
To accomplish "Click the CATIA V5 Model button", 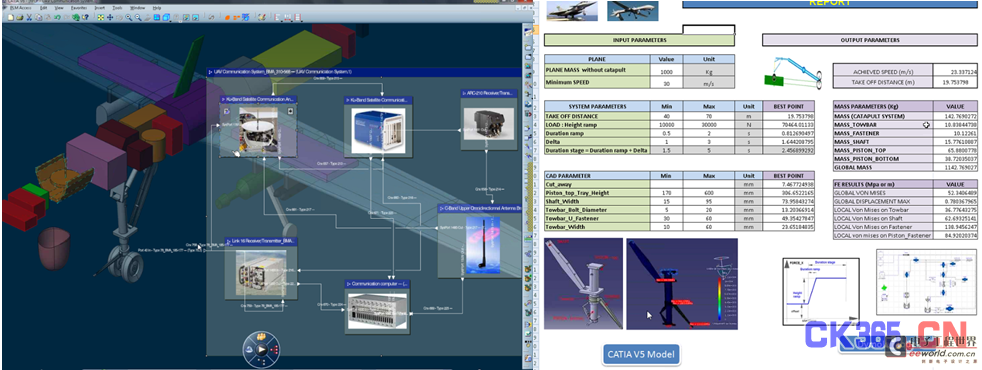I will [x=641, y=354].
